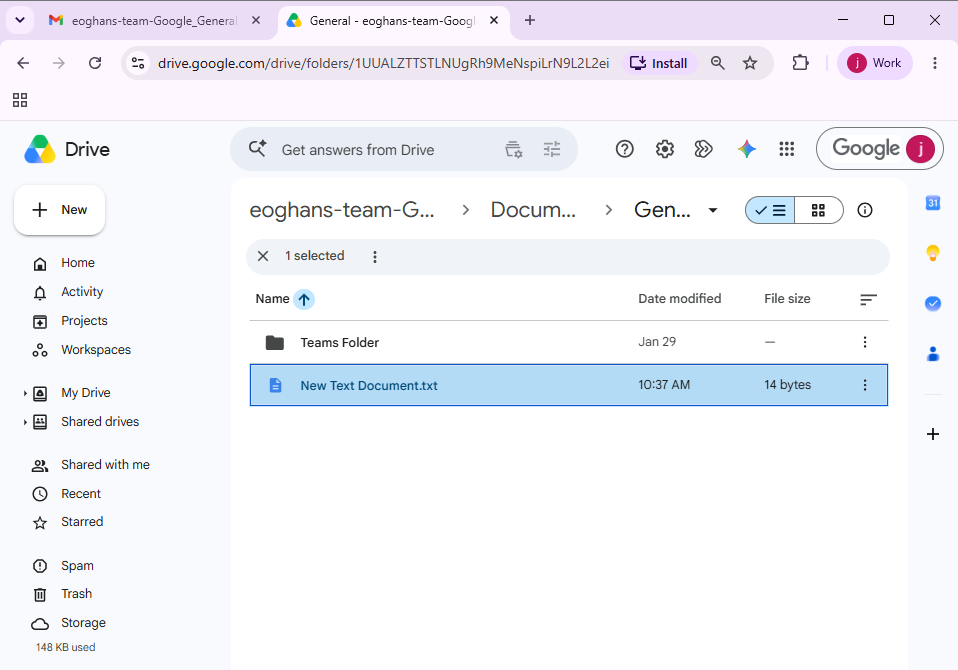Go back to previous page
Viewport: 958px width, 670px height.
click(x=23, y=63)
